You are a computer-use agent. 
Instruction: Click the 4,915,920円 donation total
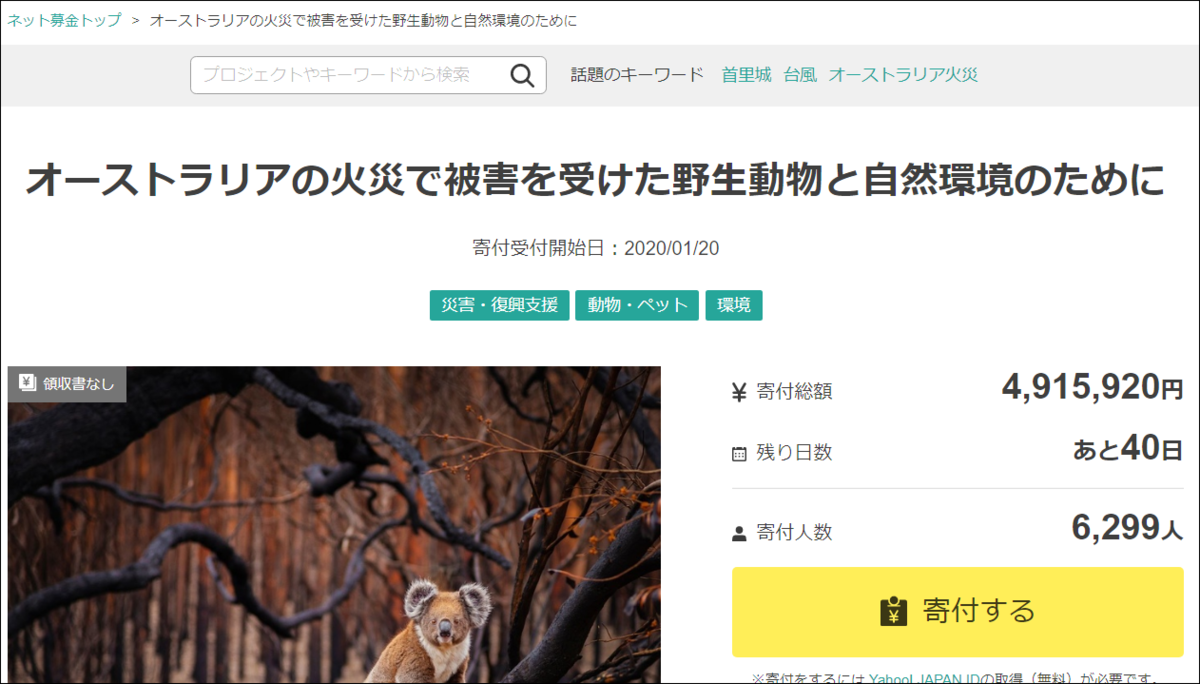coord(1092,388)
